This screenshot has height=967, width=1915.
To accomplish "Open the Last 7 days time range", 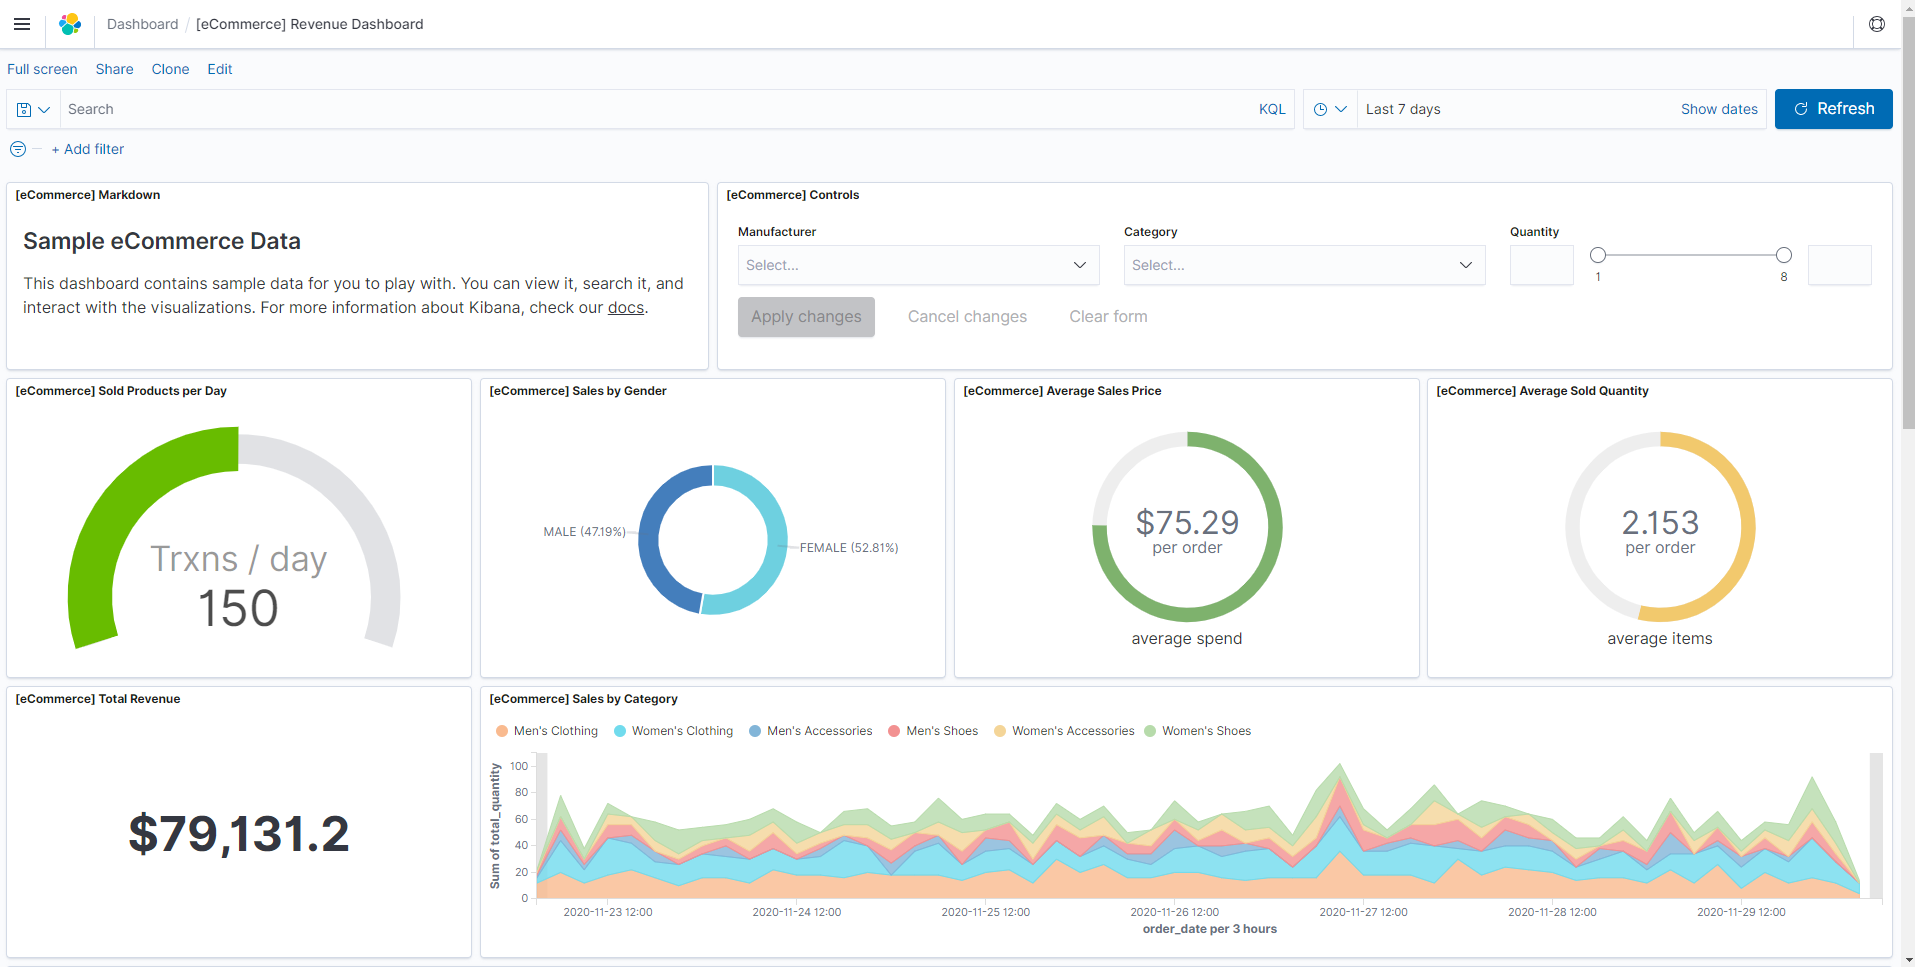I will tap(1403, 110).
